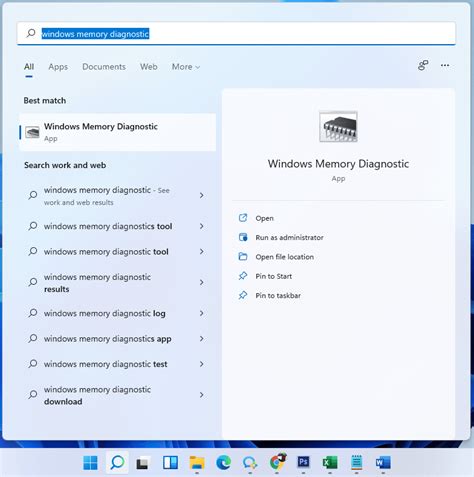Click the Search icon on the taskbar
The image size is (474, 477).
[x=117, y=462]
